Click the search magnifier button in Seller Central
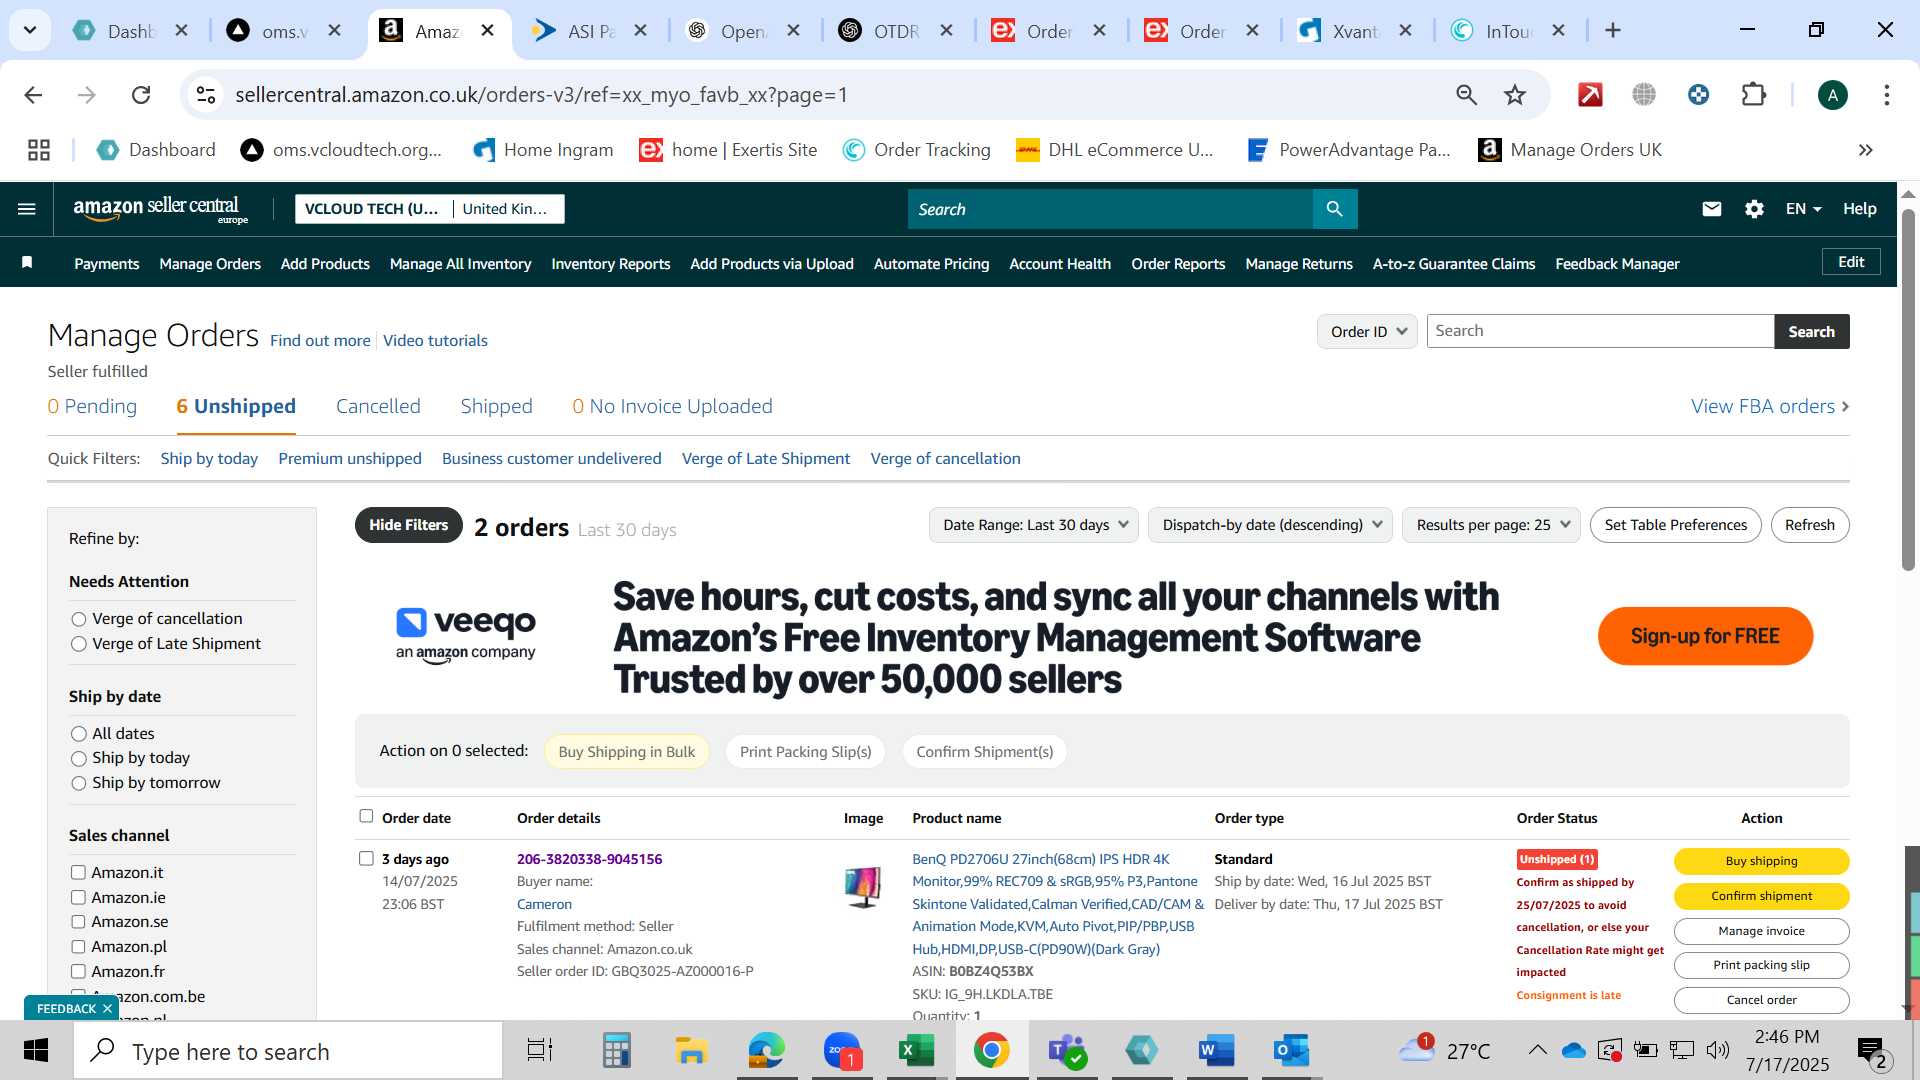This screenshot has height=1080, width=1920. [1334, 209]
